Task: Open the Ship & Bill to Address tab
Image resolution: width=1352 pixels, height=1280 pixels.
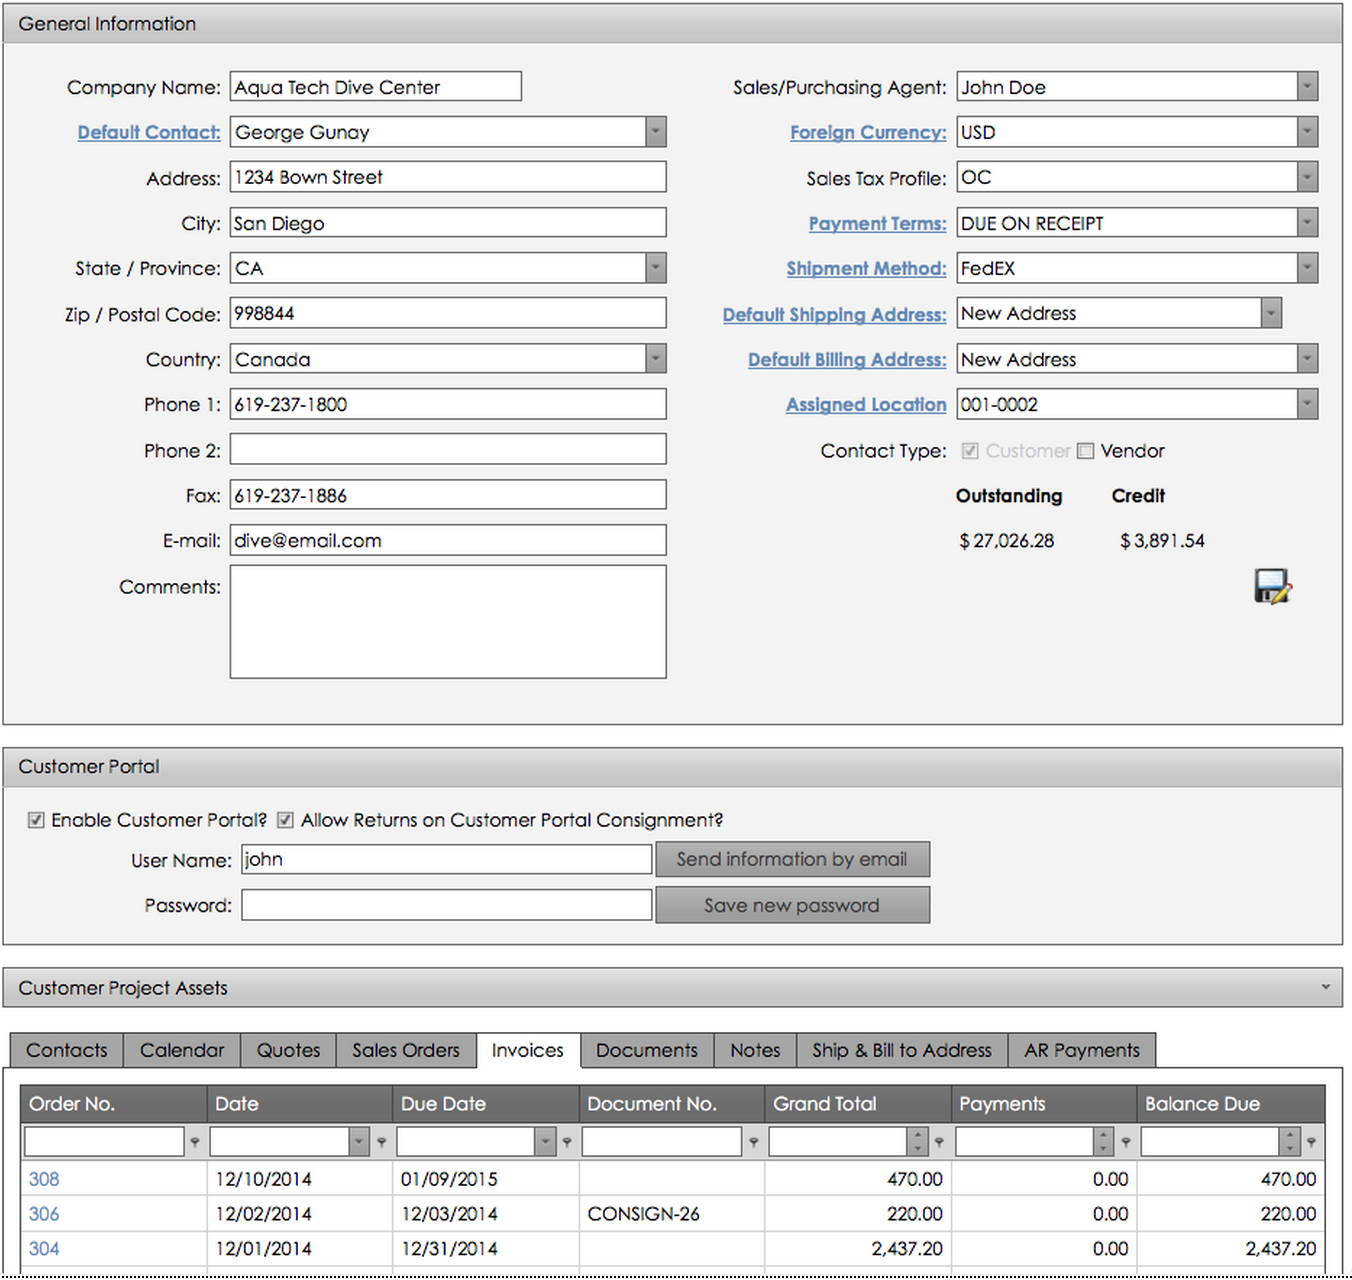Action: click(x=902, y=1050)
